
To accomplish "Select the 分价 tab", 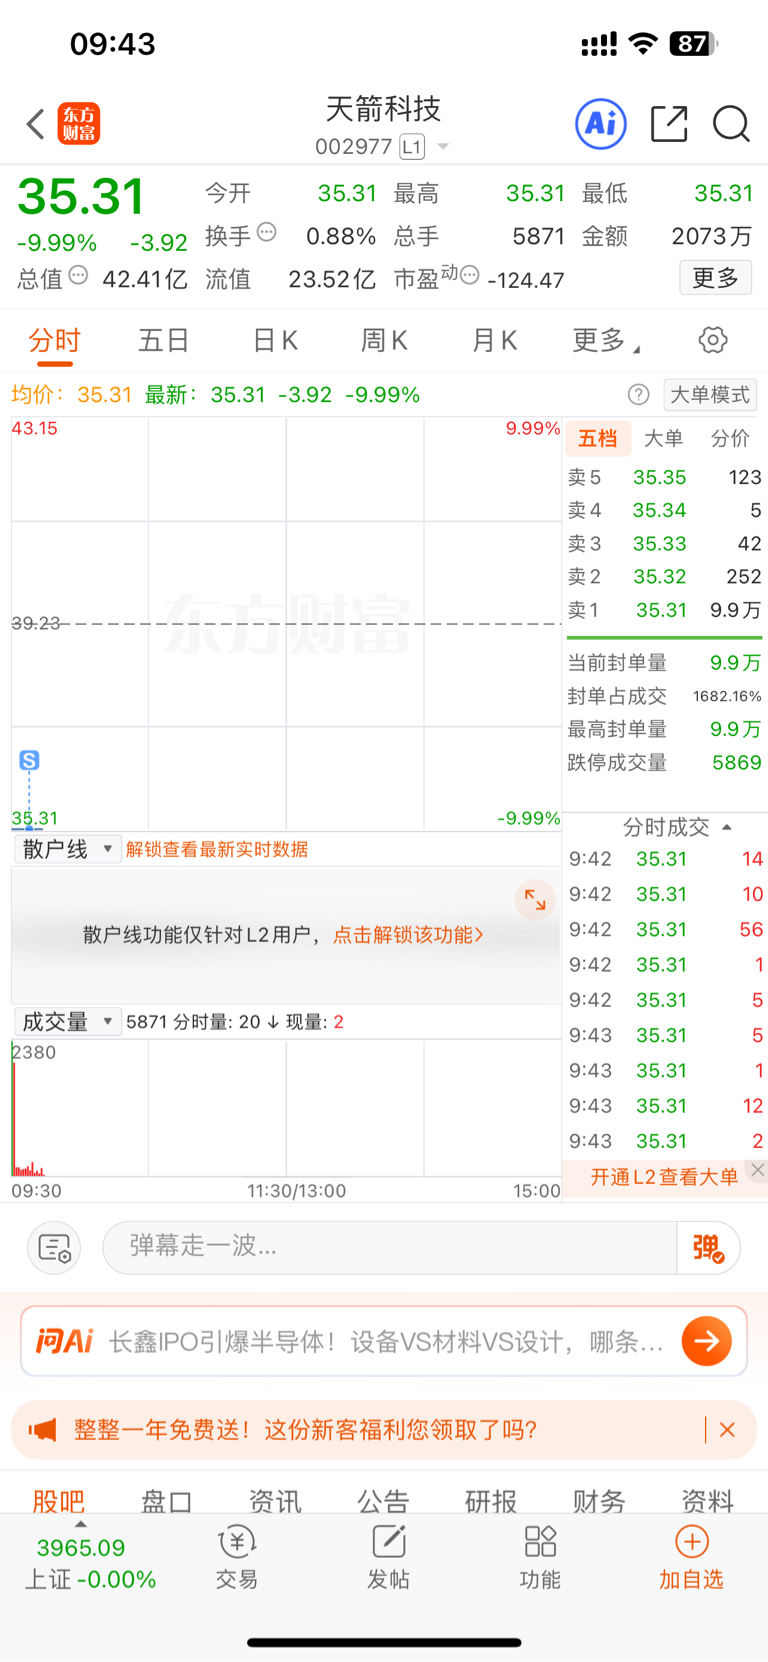I will [730, 438].
